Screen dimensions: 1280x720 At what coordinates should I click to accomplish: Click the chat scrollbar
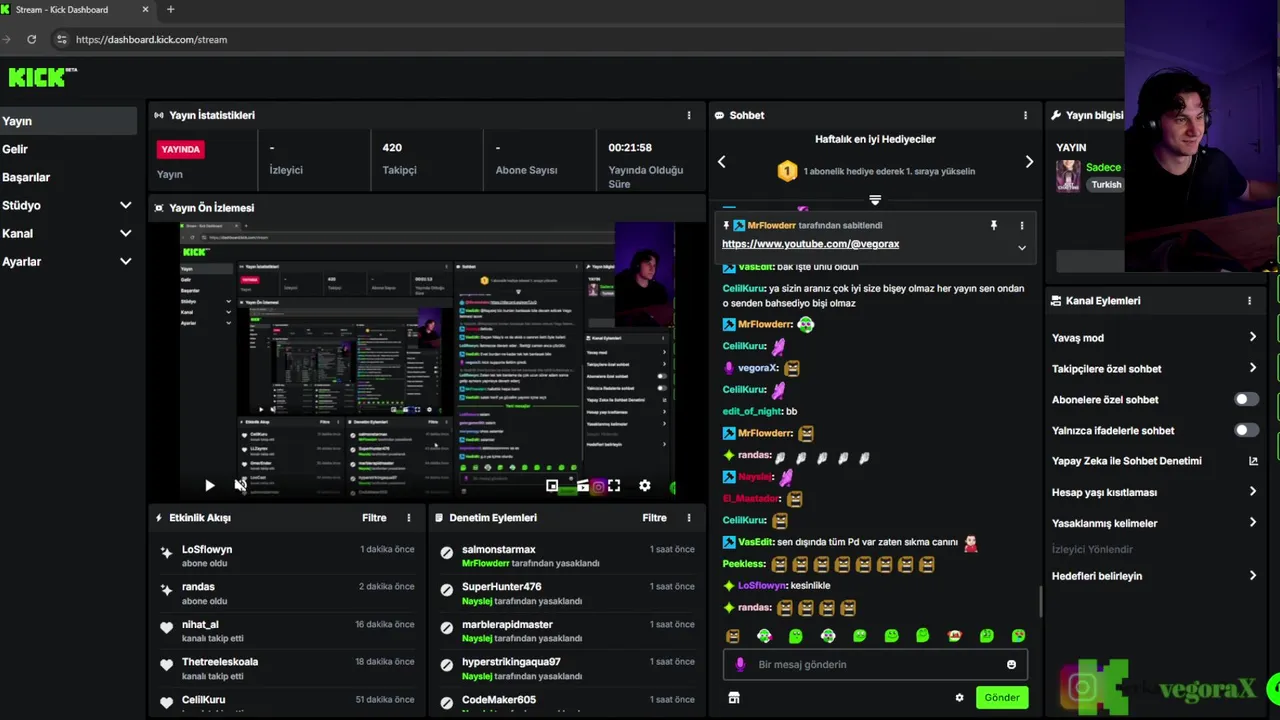pos(1040,602)
